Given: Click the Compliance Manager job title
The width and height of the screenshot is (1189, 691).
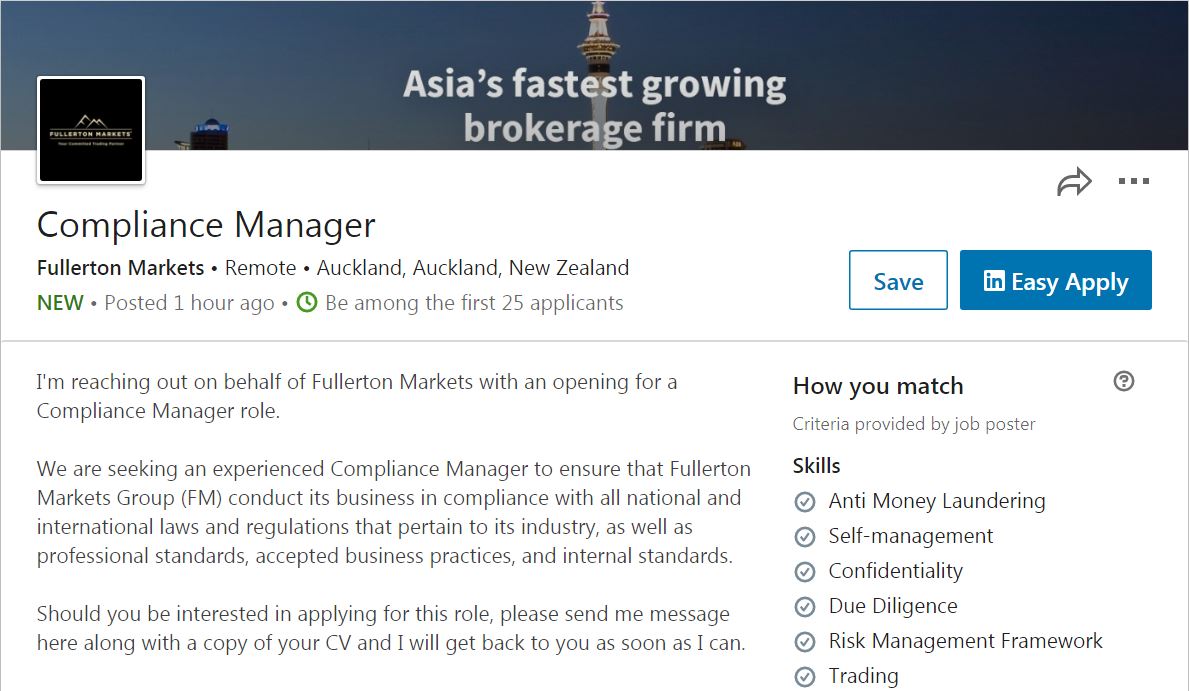Looking at the screenshot, I should (x=206, y=225).
